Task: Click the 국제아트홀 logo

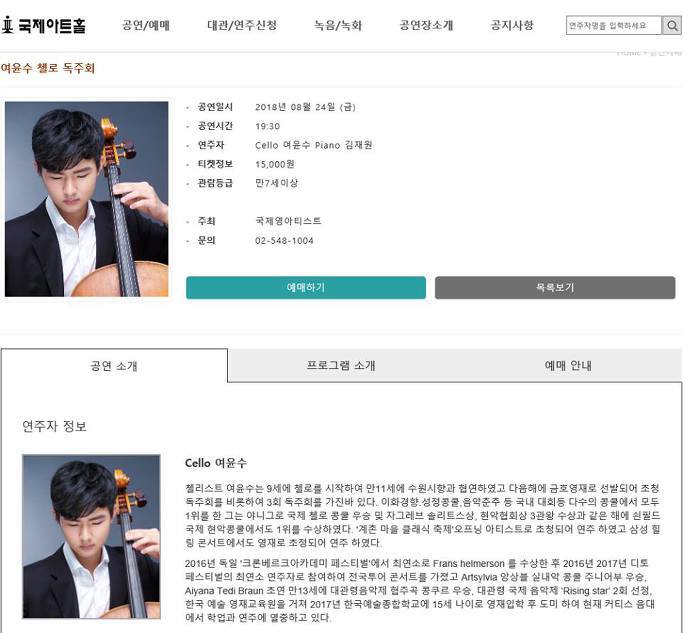Action: pos(43,25)
